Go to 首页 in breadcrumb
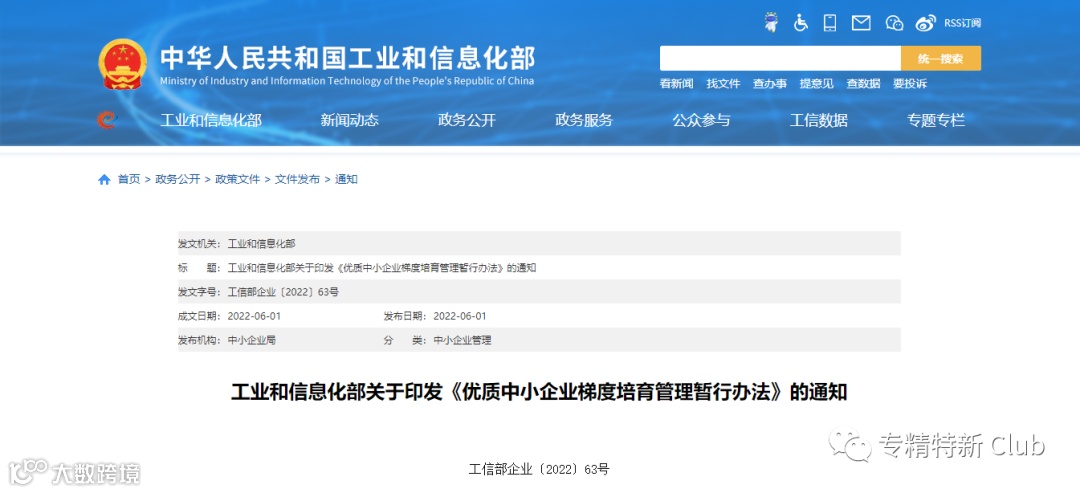 coord(128,180)
